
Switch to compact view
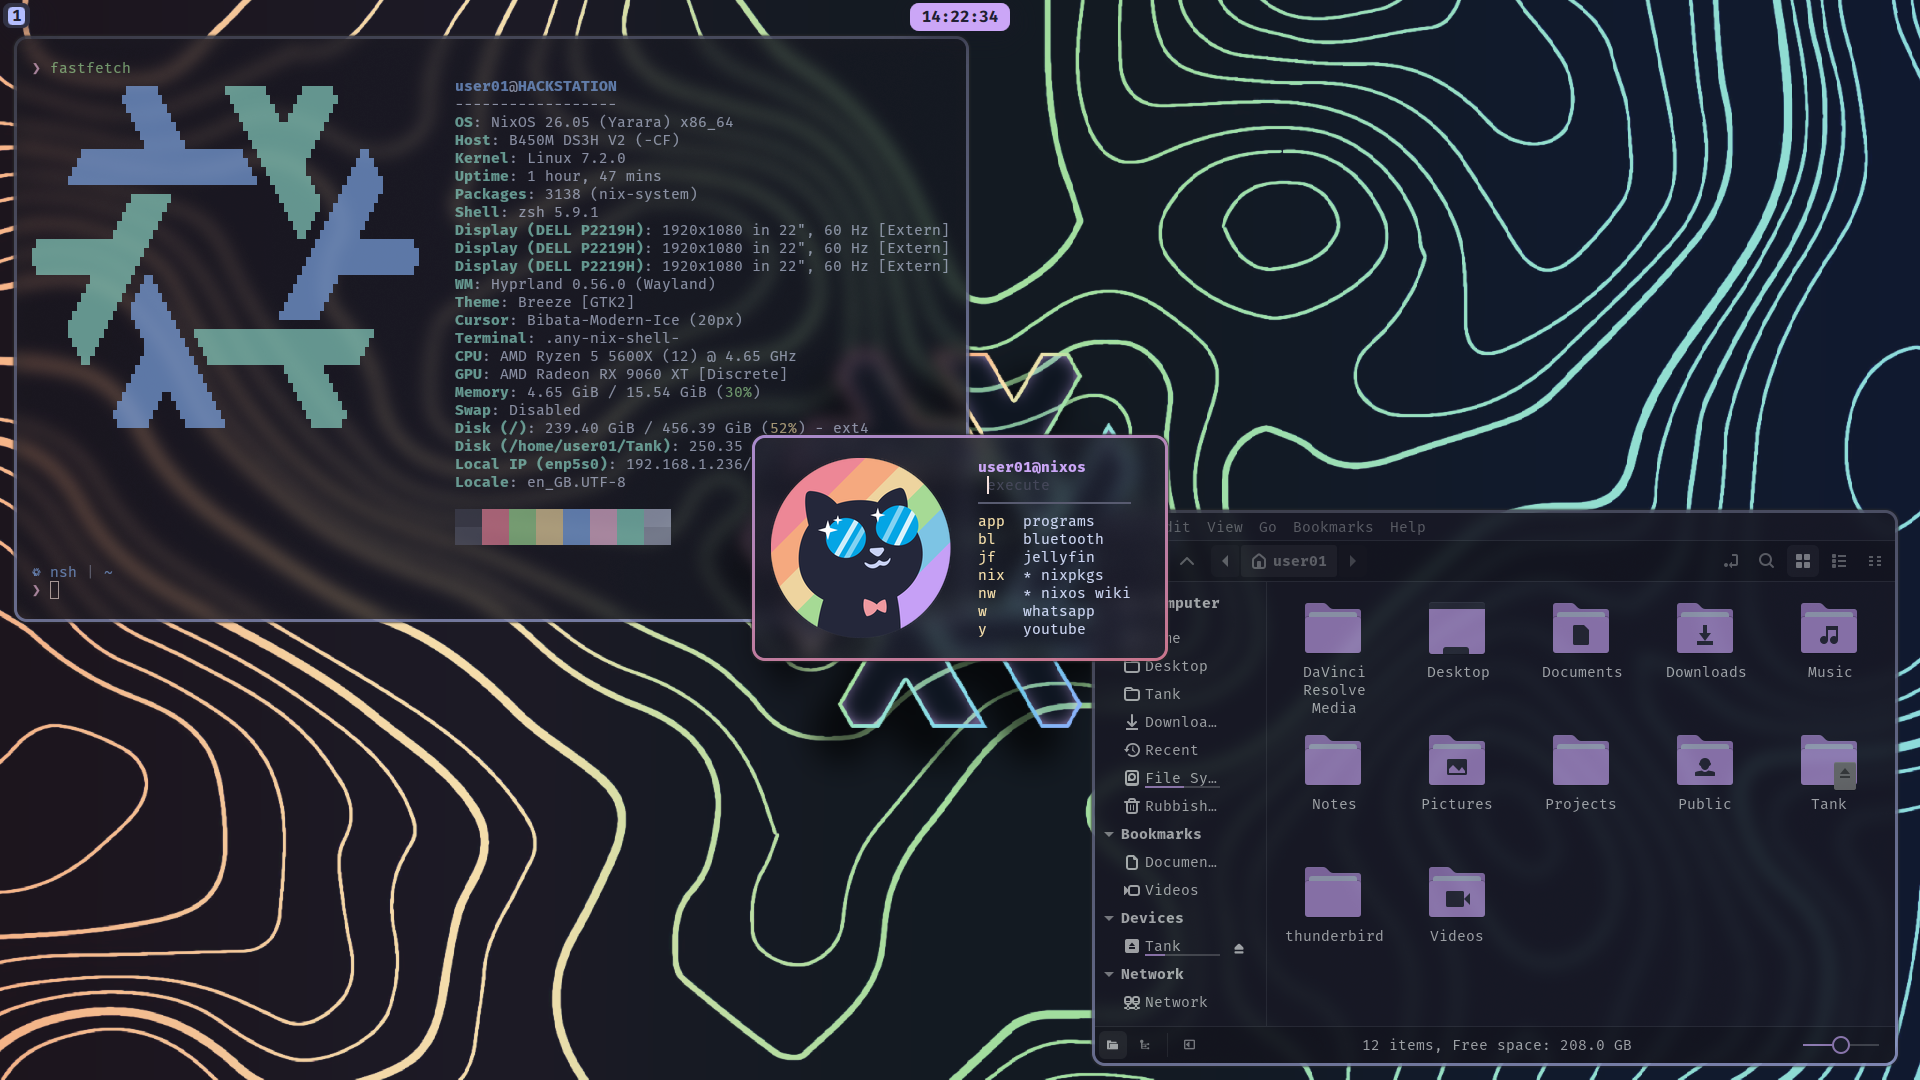[x=1875, y=561]
